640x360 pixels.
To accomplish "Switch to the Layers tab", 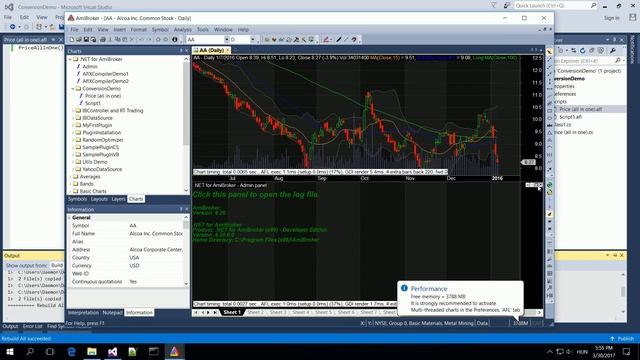I will pyautogui.click(x=118, y=199).
